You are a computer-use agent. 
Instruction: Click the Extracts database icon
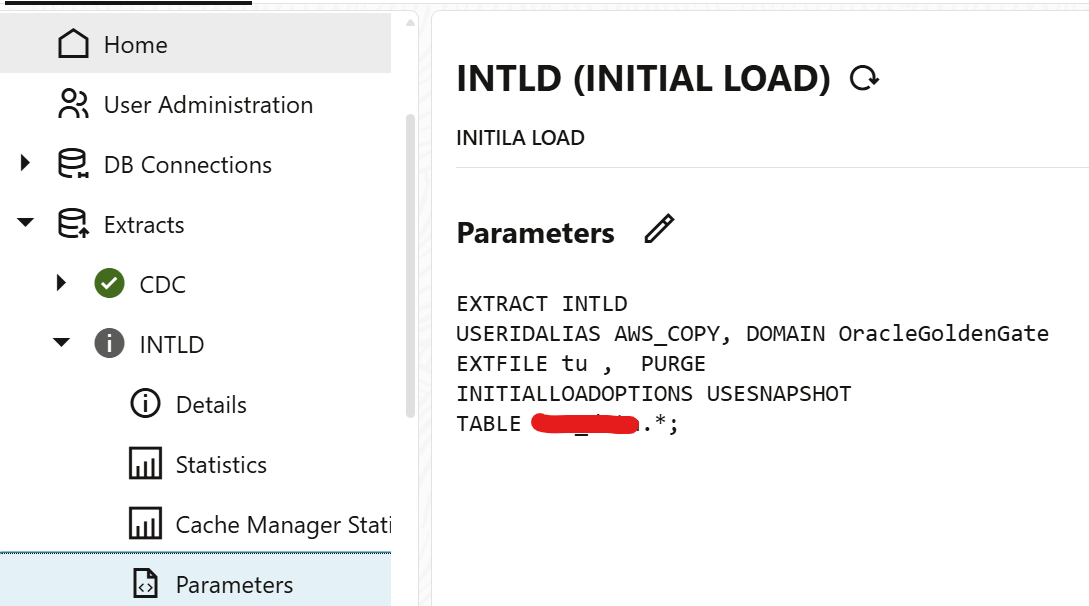click(73, 224)
